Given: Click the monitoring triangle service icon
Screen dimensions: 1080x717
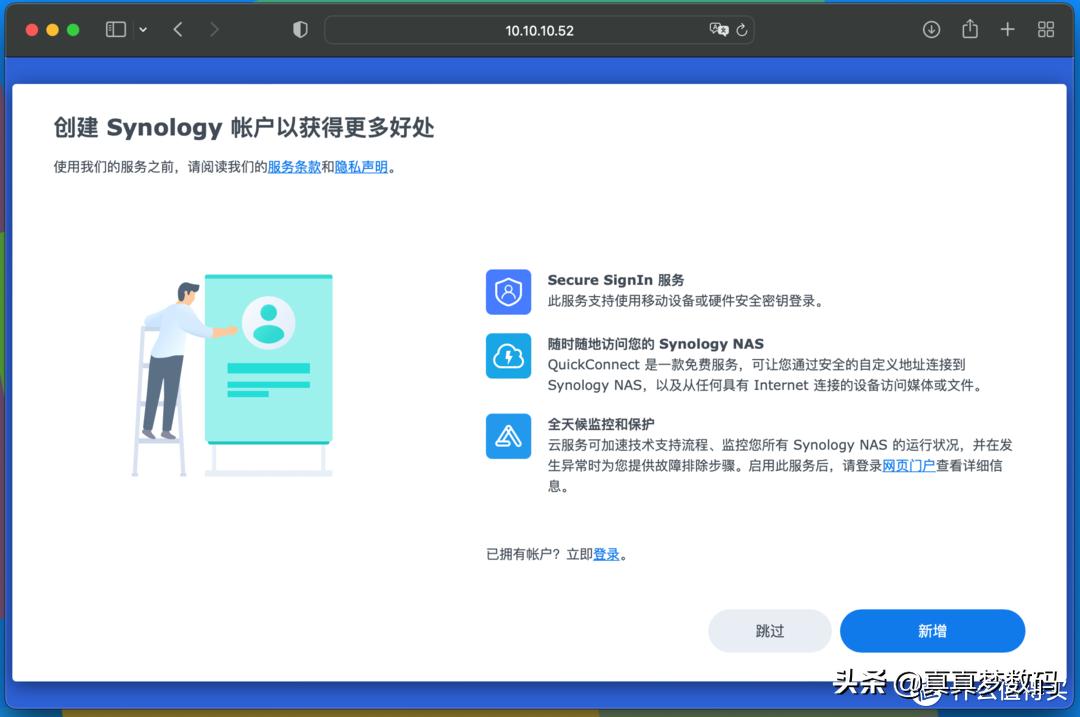Looking at the screenshot, I should click(508, 437).
